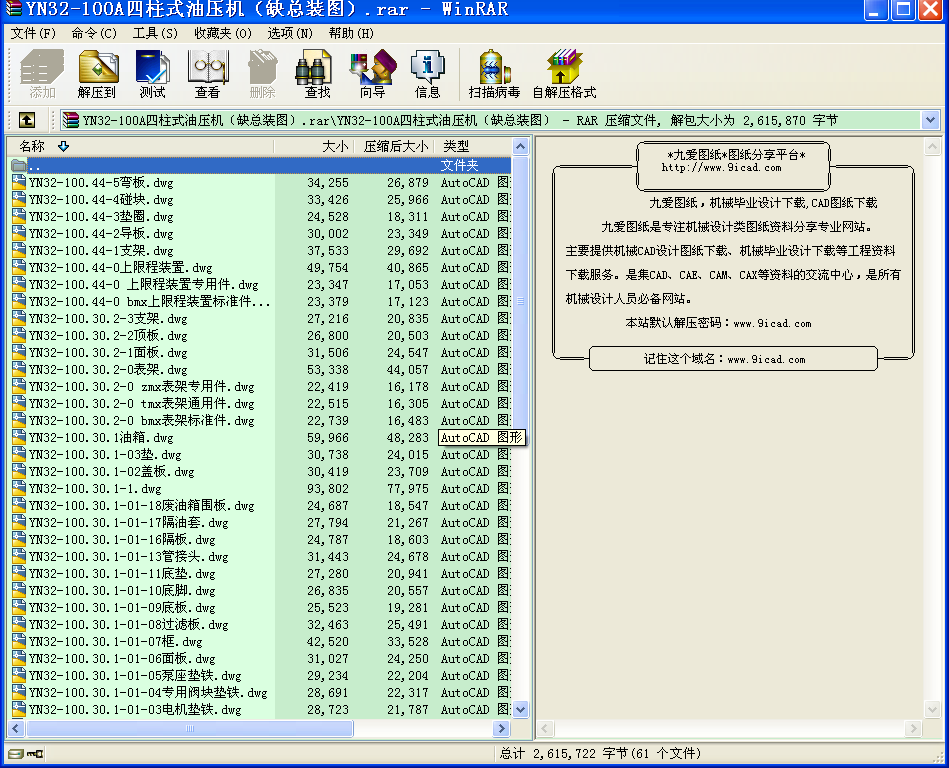
Task: Launch the Wizard (向导) toolbar icon
Action: [372, 74]
